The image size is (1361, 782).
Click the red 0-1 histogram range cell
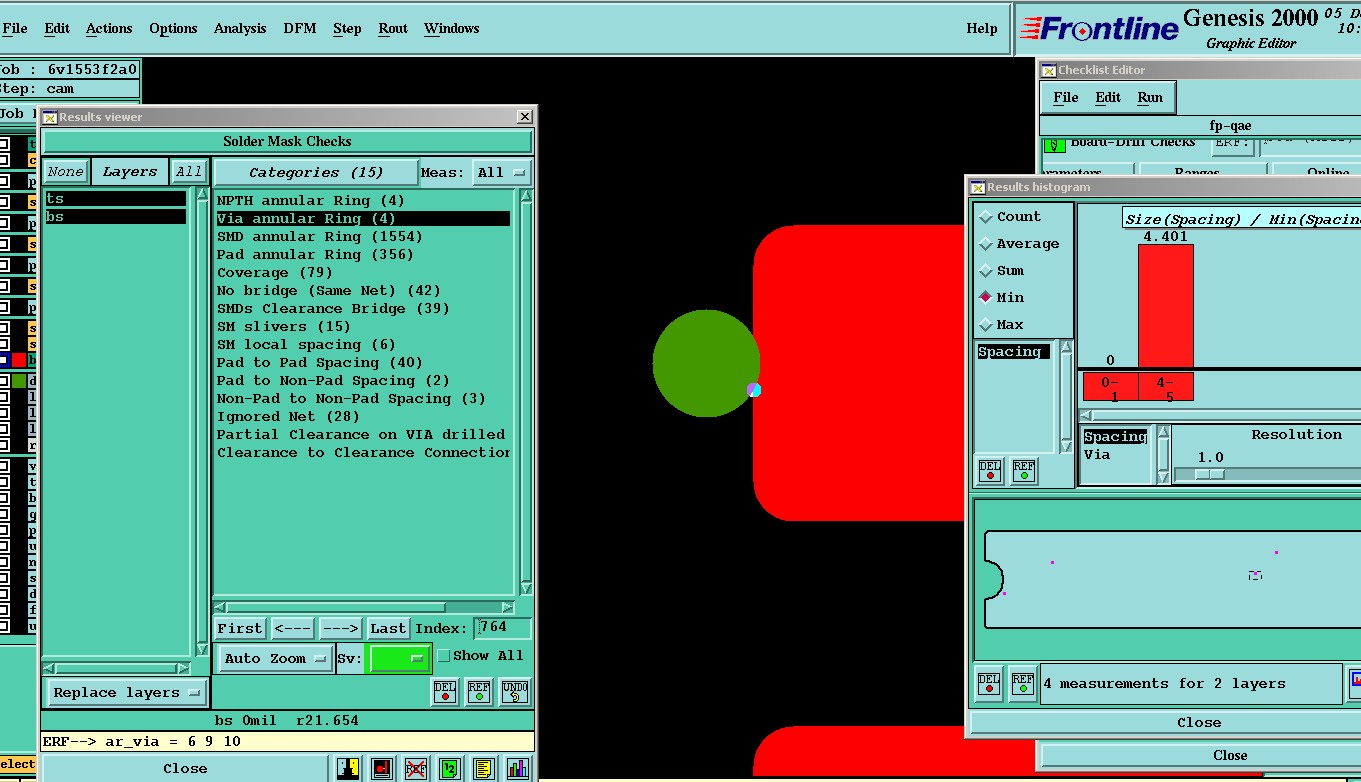tap(1111, 387)
